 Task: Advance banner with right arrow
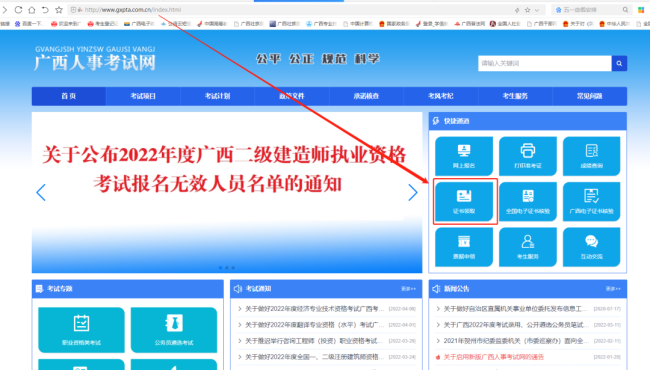[412, 192]
